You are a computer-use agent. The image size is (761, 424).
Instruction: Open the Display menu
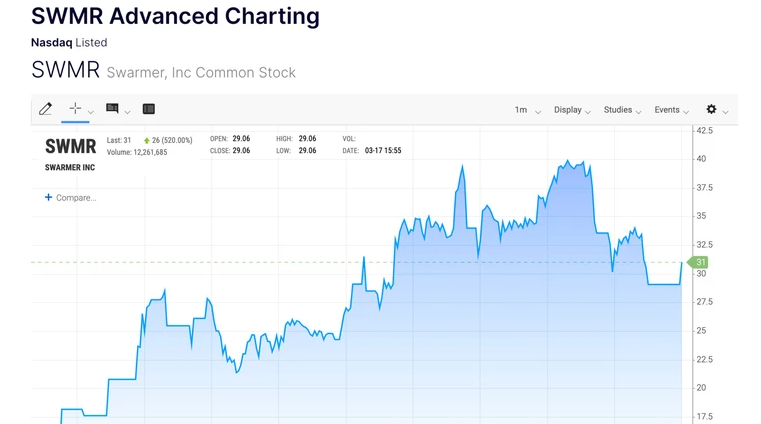[x=572, y=110]
